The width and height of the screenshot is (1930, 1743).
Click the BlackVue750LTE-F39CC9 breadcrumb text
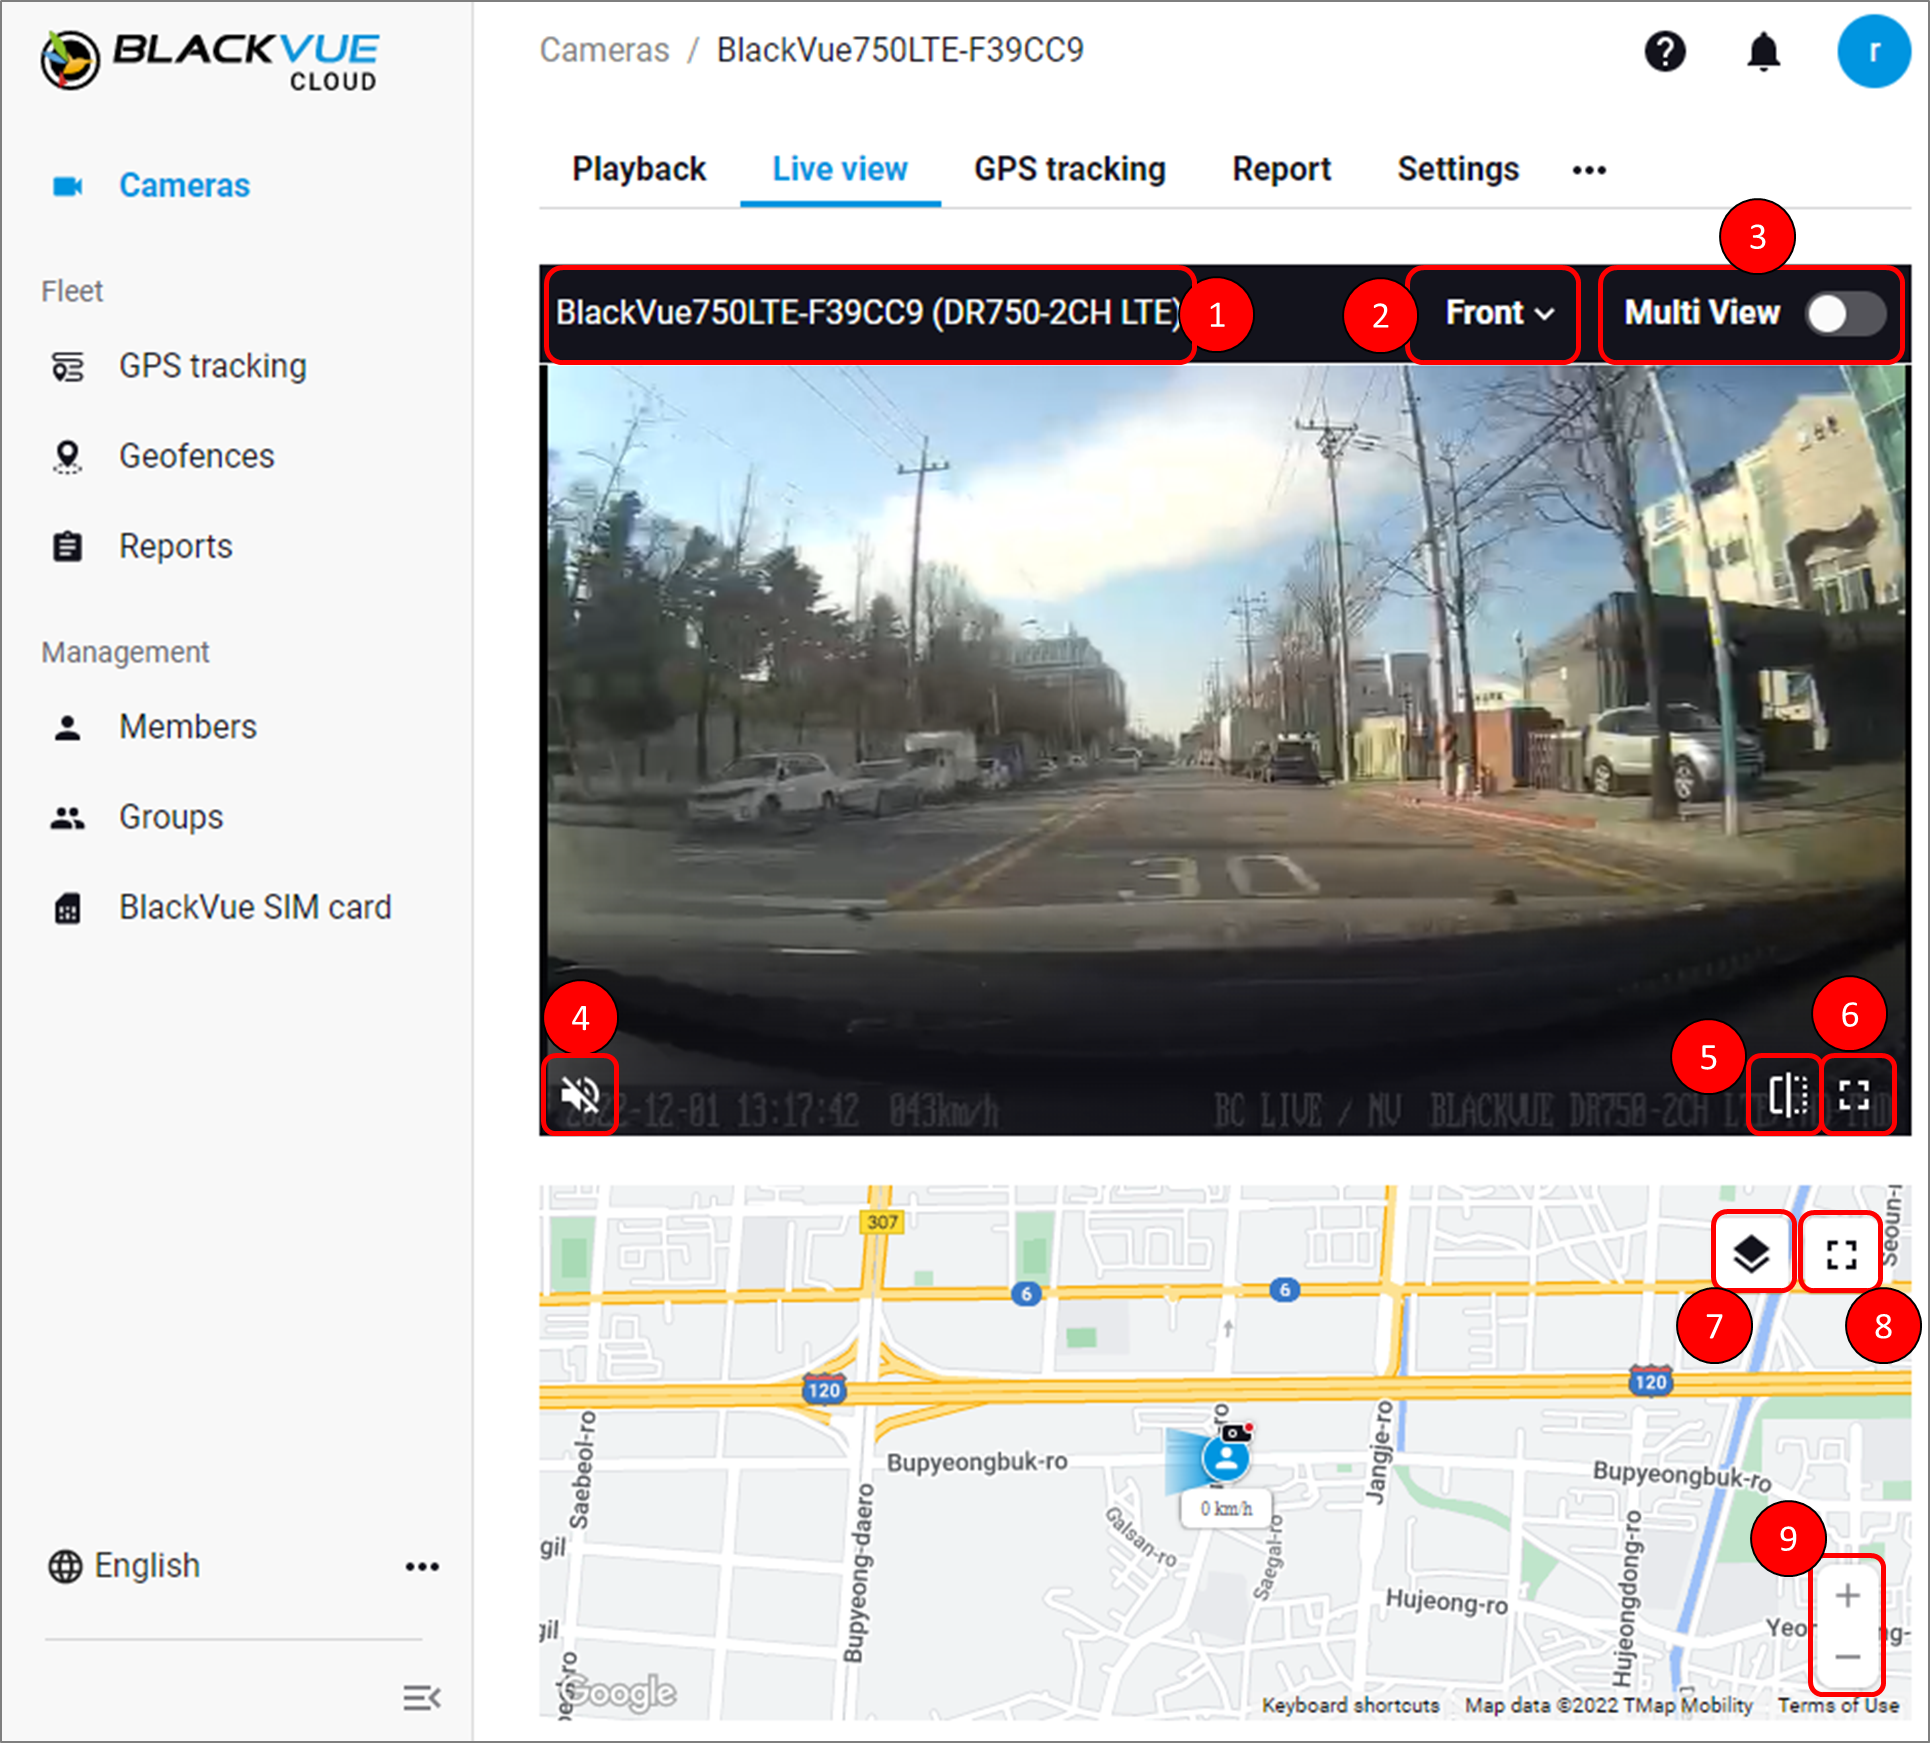click(x=900, y=50)
